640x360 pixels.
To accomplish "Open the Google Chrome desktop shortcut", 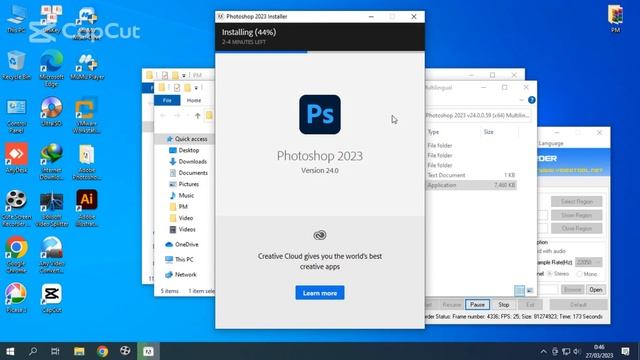I will tap(16, 255).
